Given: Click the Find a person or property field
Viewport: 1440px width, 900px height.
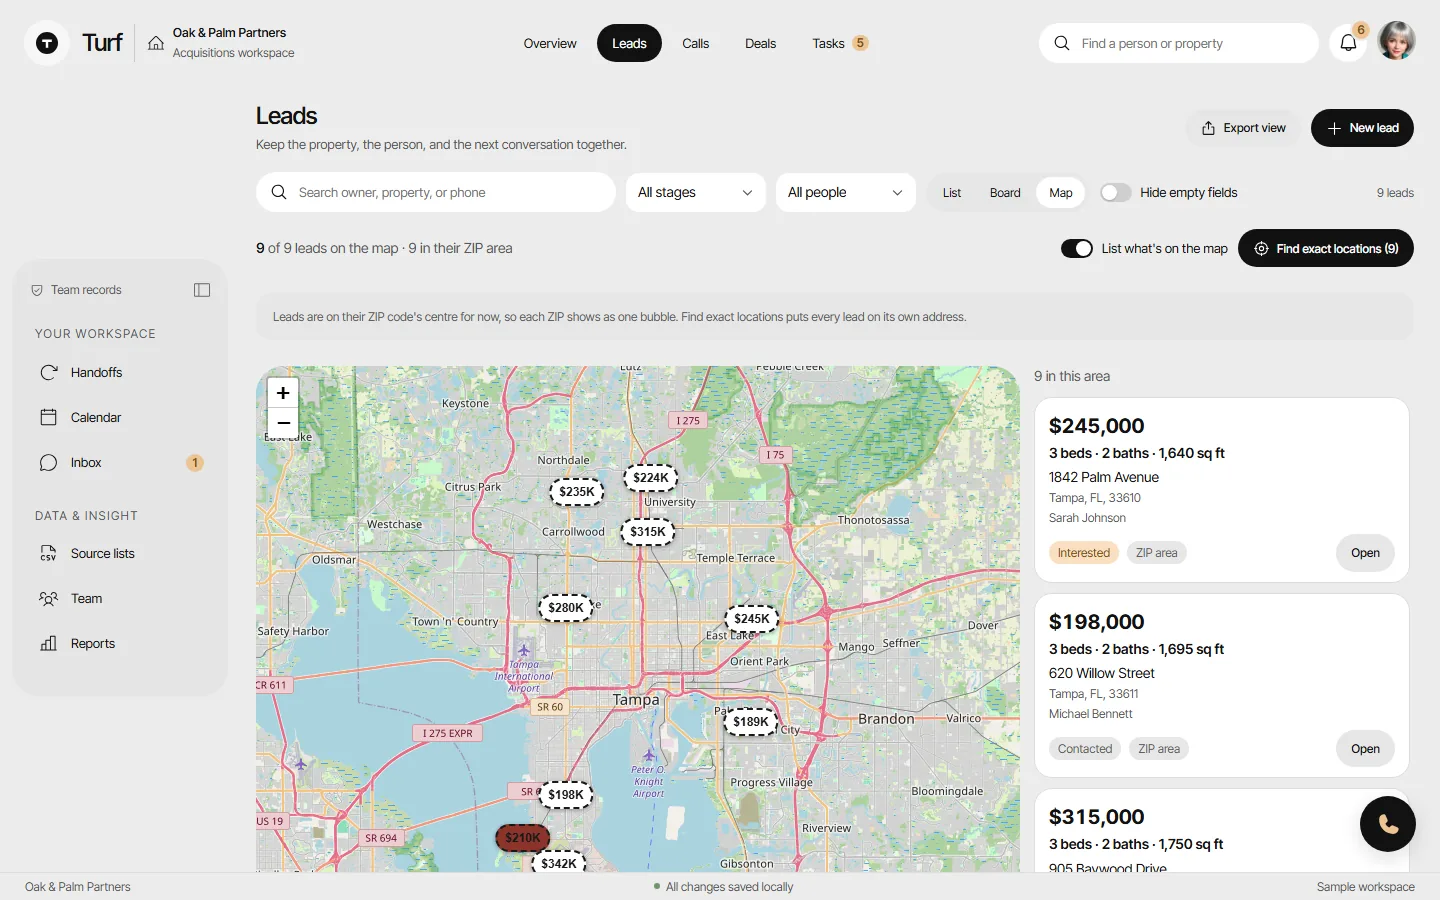Looking at the screenshot, I should coord(1179,44).
